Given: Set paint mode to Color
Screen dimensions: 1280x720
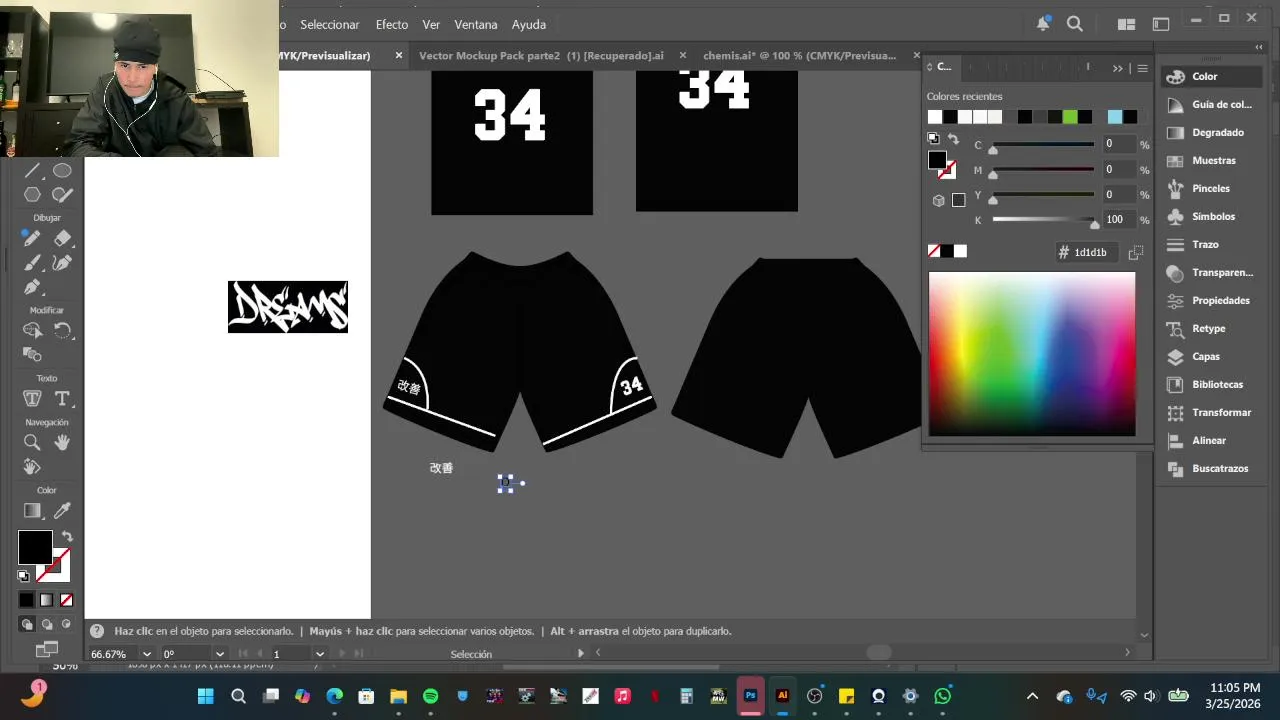Looking at the screenshot, I should tap(27, 600).
